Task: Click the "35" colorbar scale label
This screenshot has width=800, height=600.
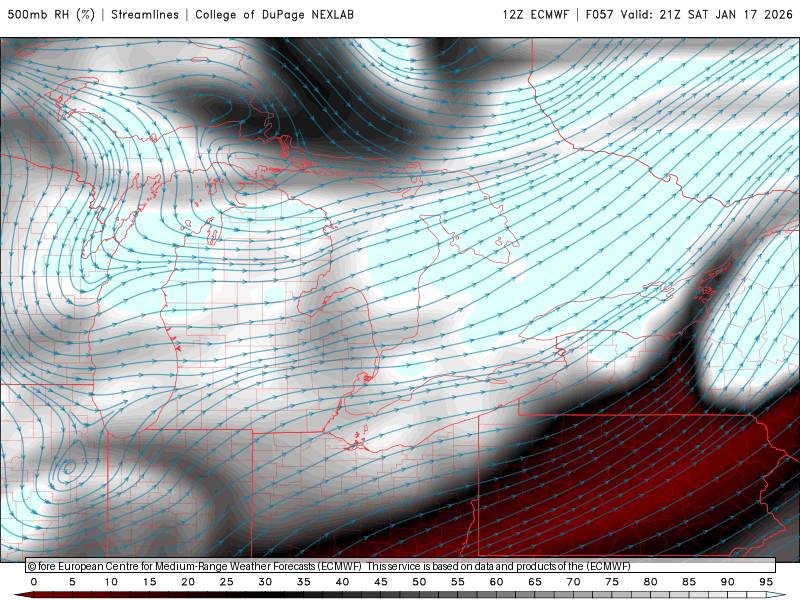Action: click(x=304, y=582)
